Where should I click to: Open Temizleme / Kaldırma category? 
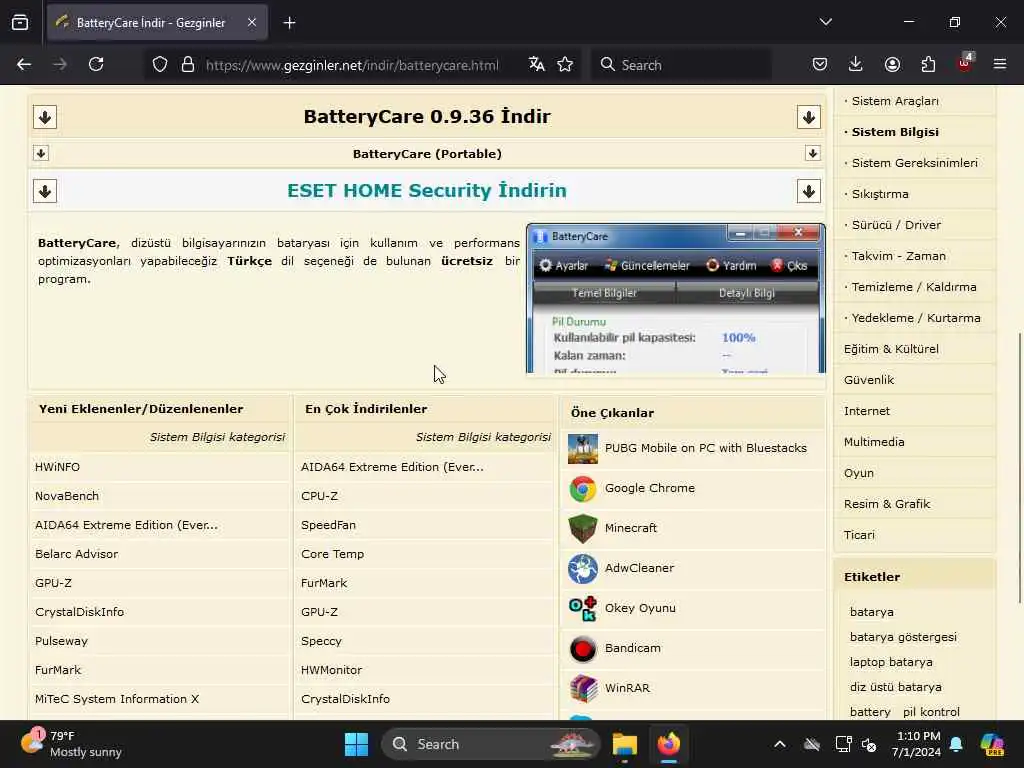pos(914,287)
